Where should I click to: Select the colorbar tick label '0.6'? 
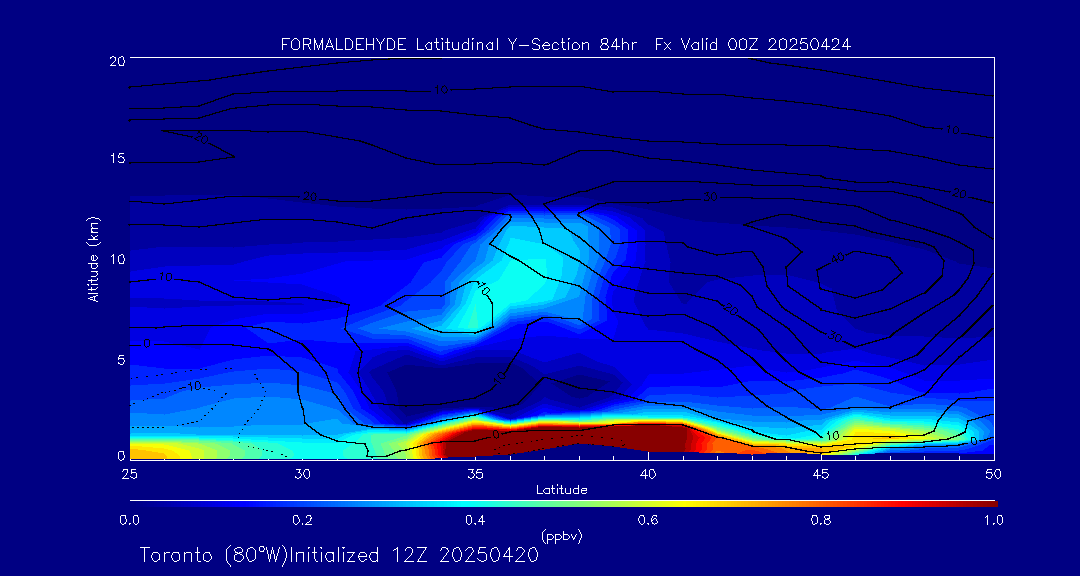click(x=648, y=520)
